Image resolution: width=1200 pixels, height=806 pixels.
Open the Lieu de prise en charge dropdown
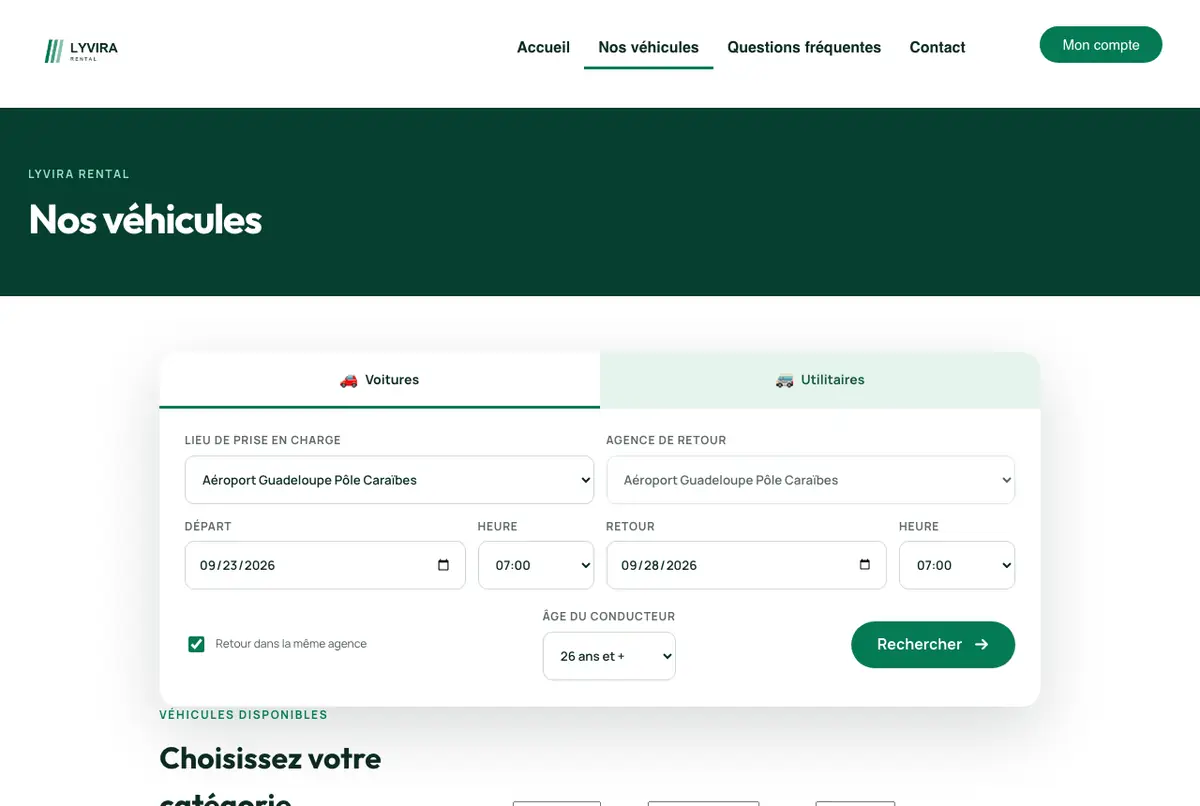tap(389, 480)
